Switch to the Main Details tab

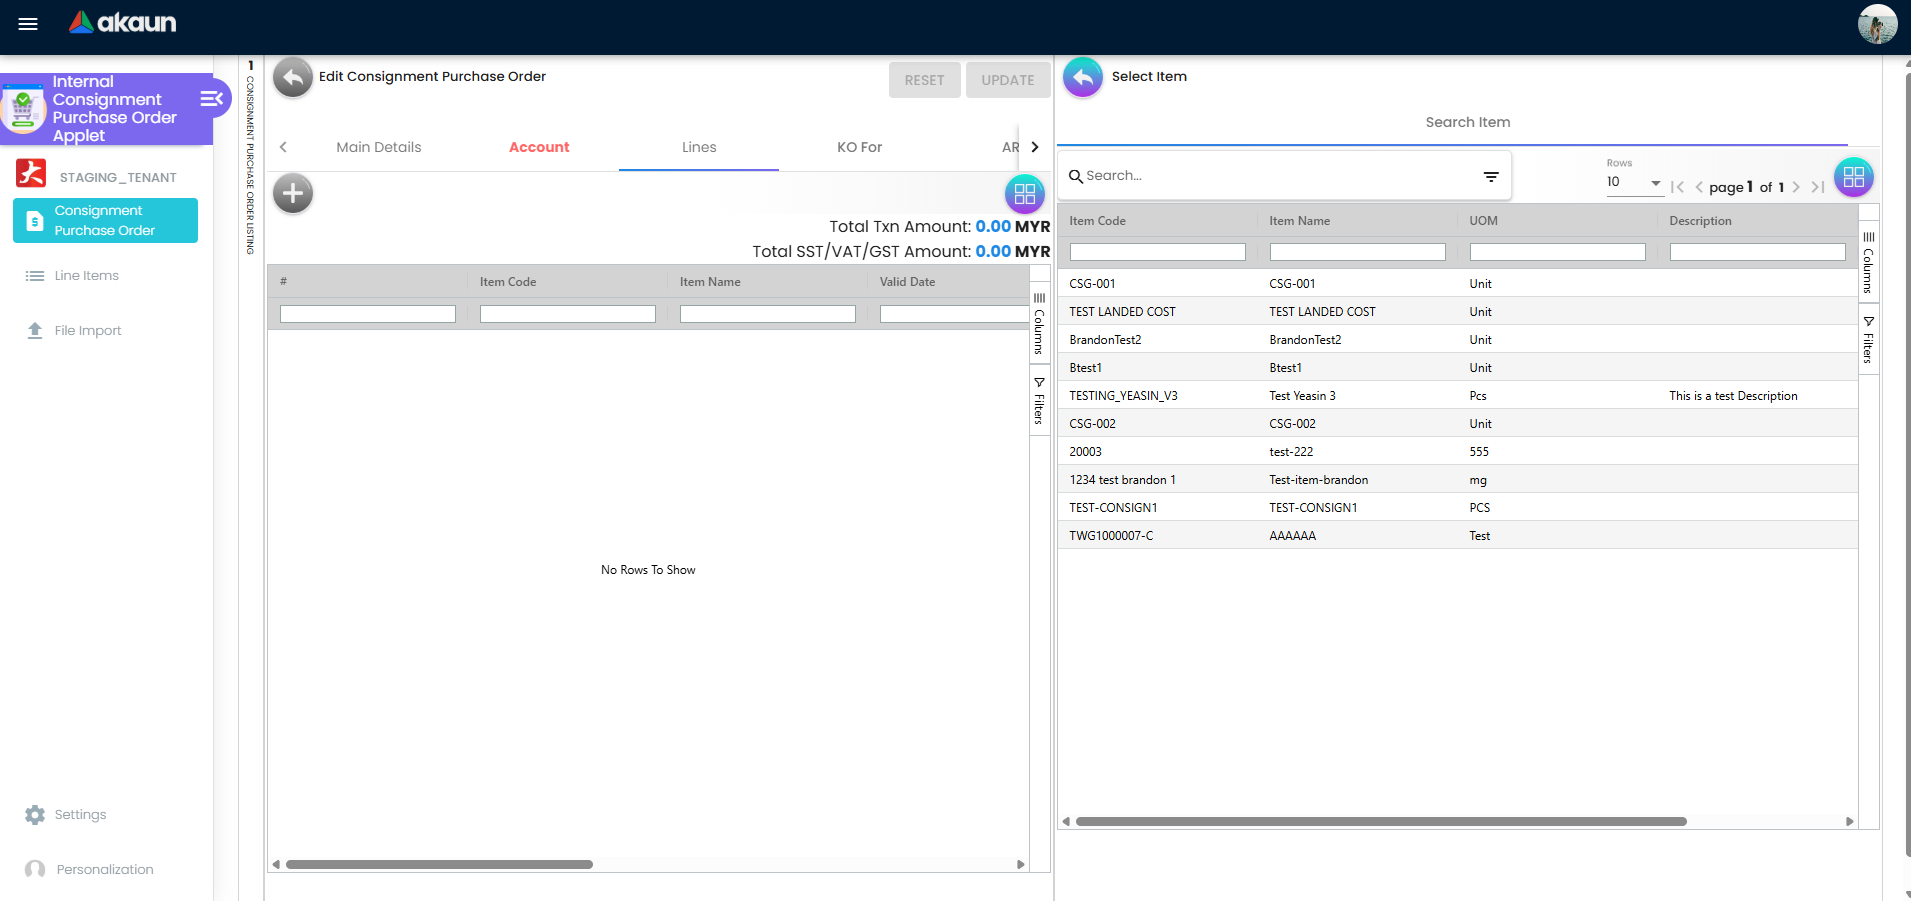(x=379, y=147)
